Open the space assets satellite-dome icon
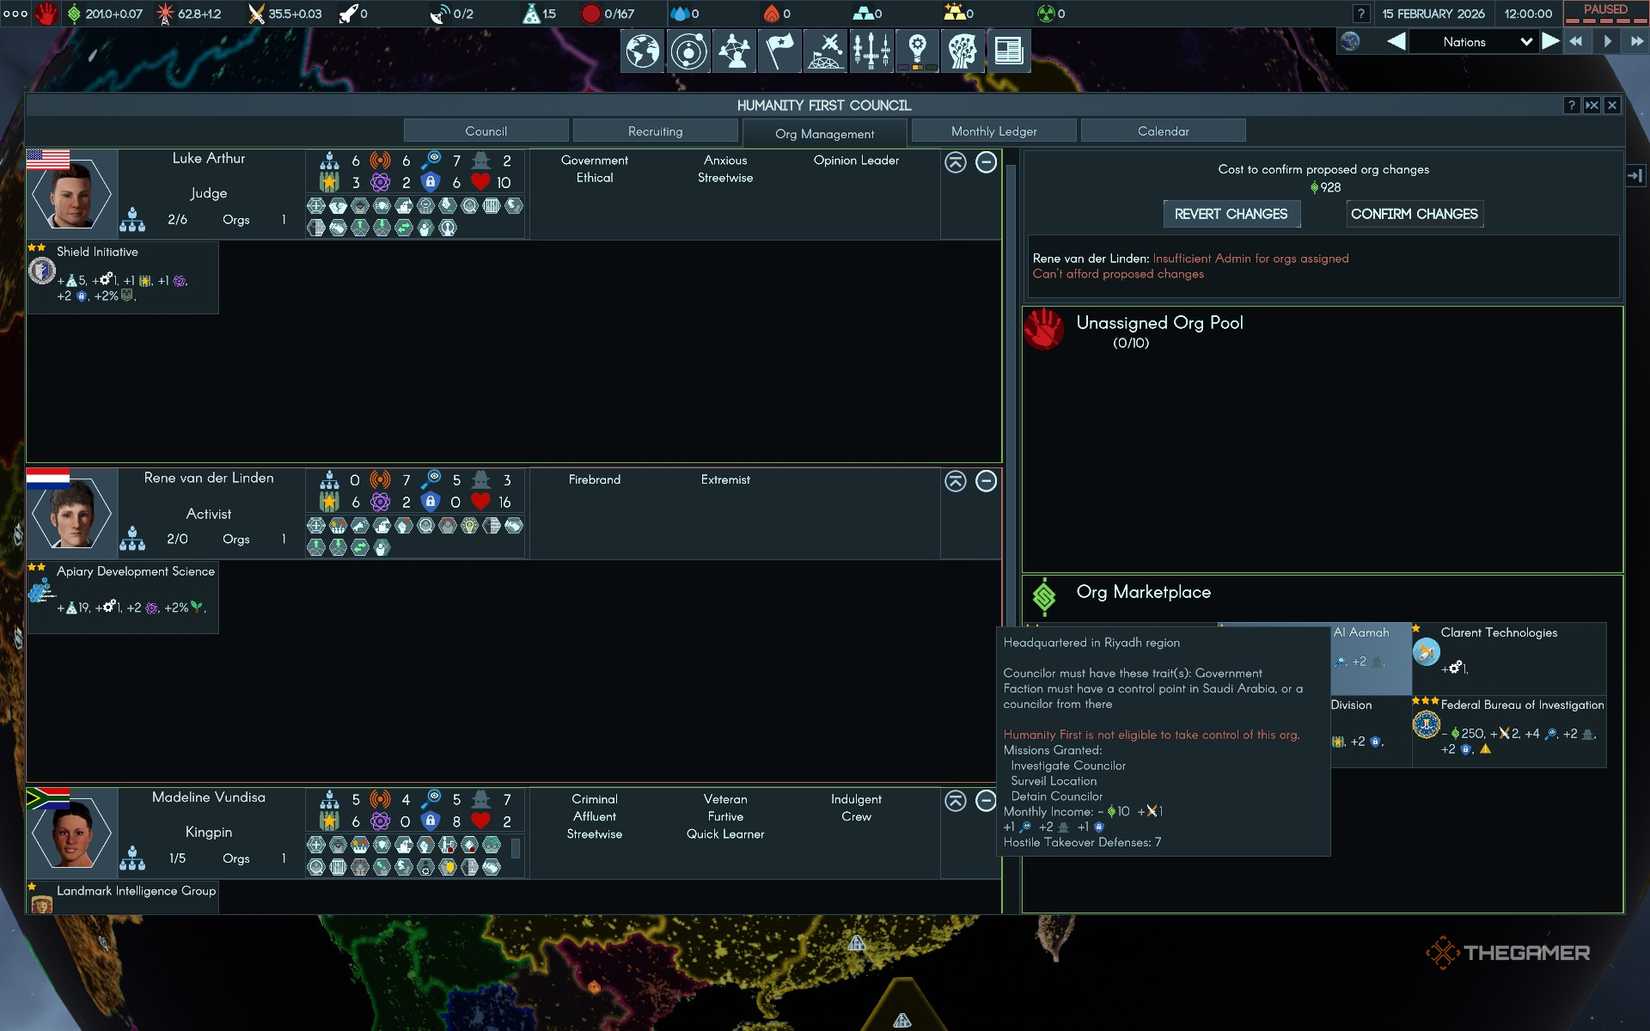The image size is (1650, 1031). [x=824, y=50]
